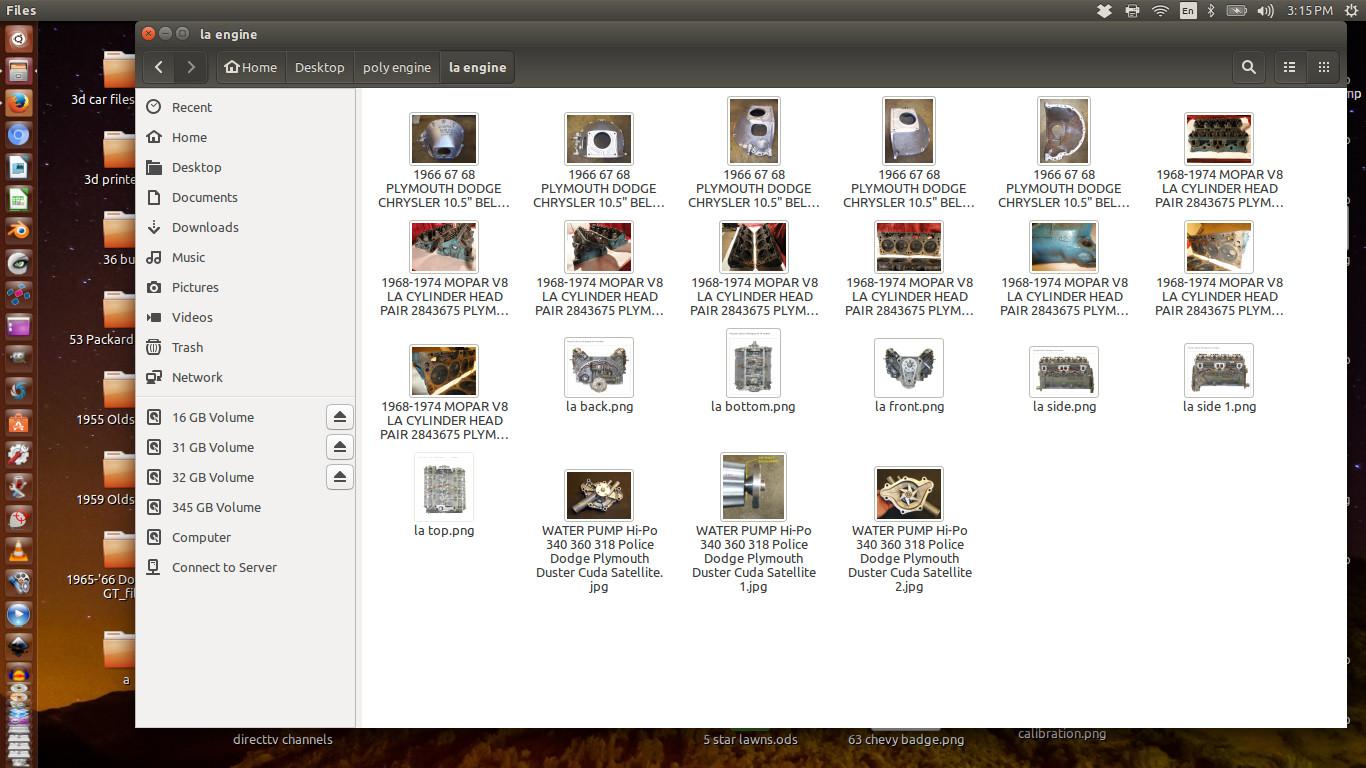Viewport: 1366px width, 768px height.
Task: Navigate to Home in the path bar
Action: [251, 67]
